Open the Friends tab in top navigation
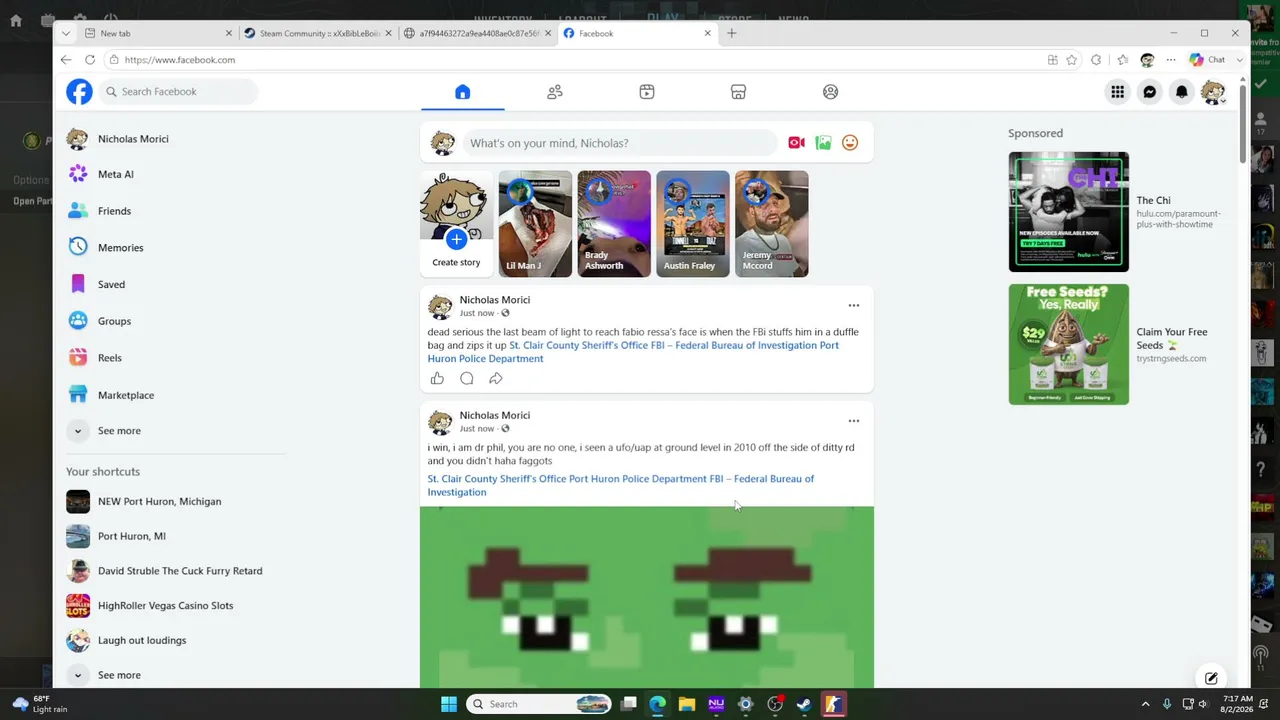 (x=555, y=92)
